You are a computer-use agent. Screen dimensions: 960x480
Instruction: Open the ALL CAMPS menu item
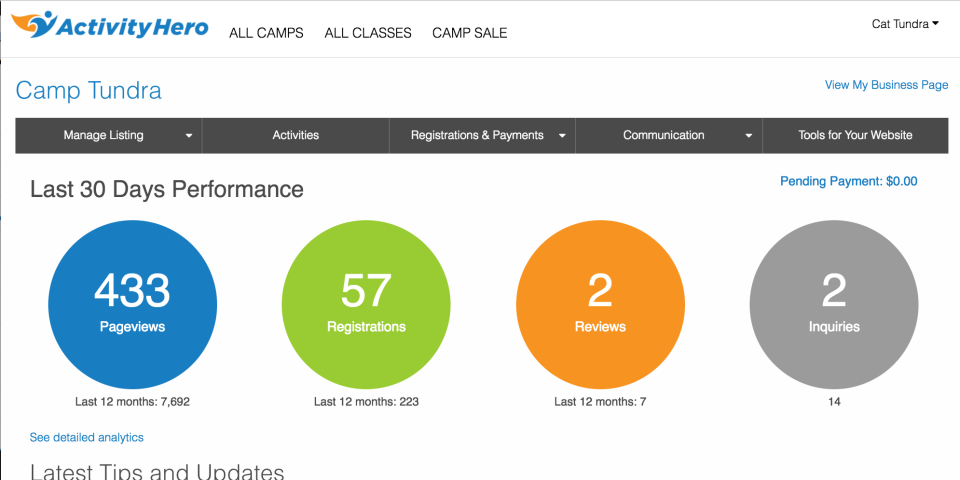point(266,33)
